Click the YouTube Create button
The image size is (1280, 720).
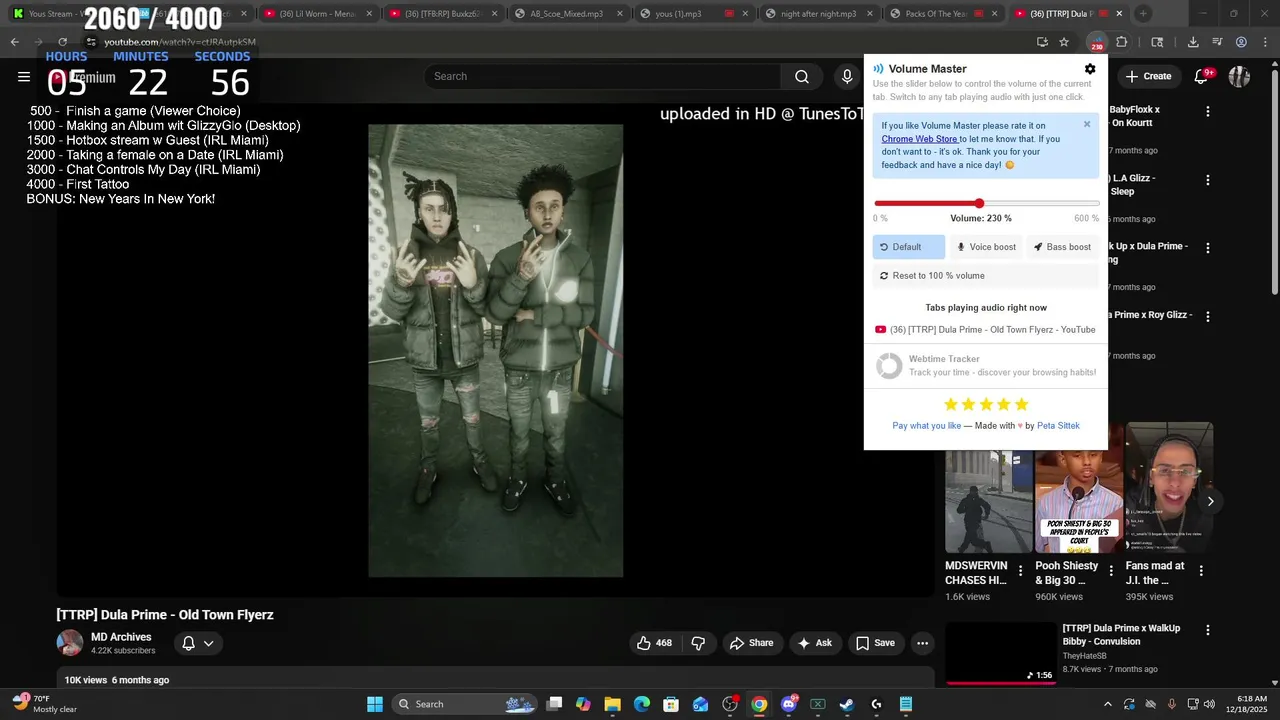tap(1148, 76)
